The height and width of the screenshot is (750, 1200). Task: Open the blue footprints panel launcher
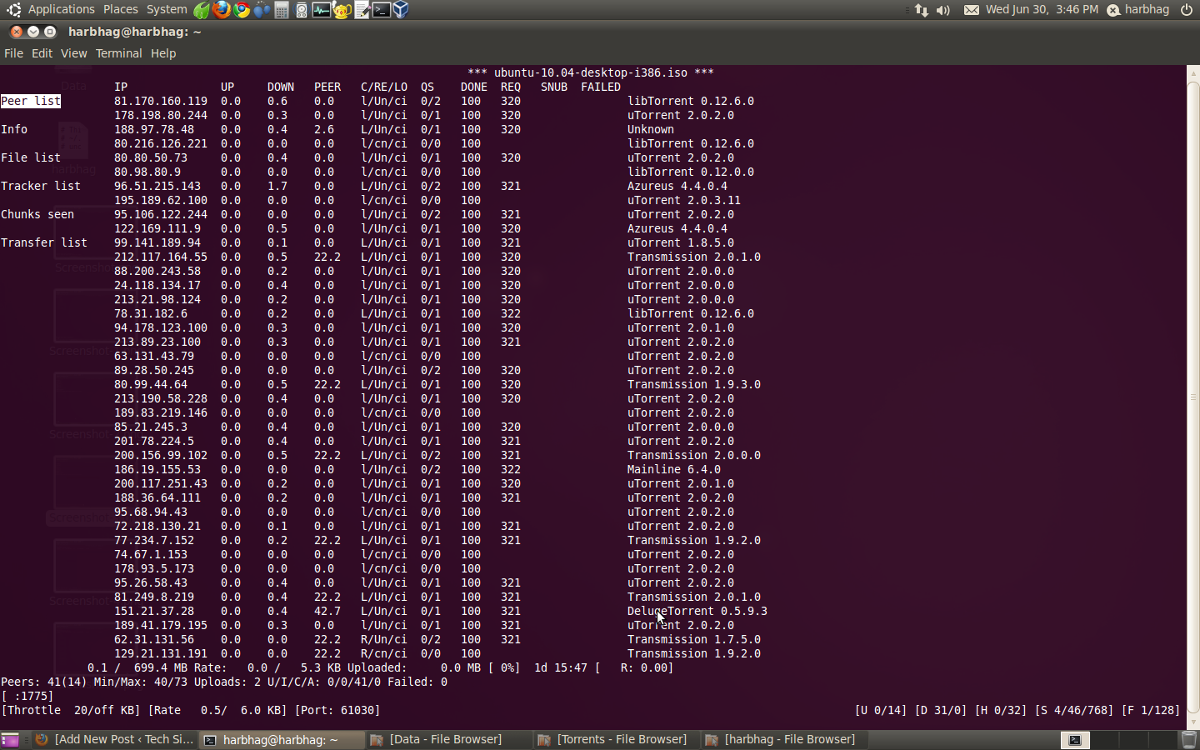262,10
